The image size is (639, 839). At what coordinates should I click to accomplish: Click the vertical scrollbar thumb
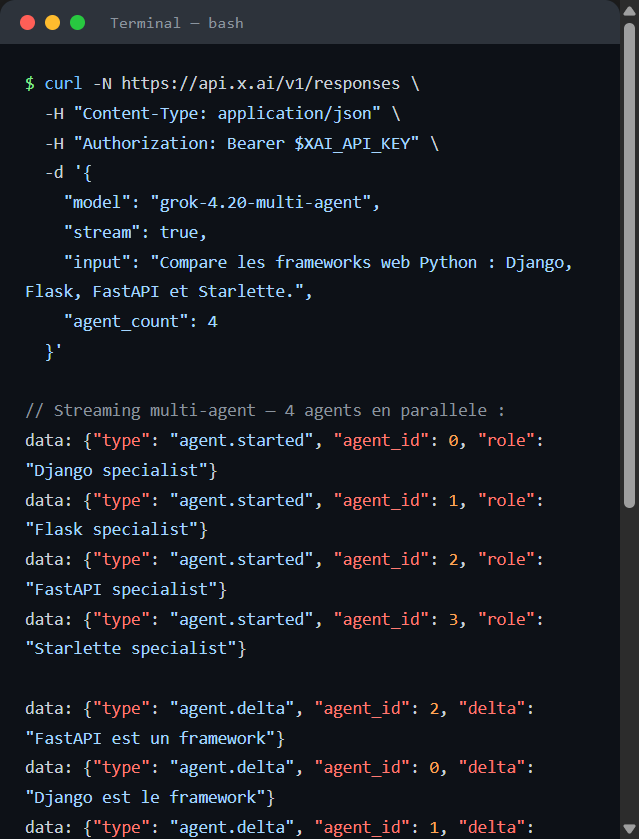point(629,265)
